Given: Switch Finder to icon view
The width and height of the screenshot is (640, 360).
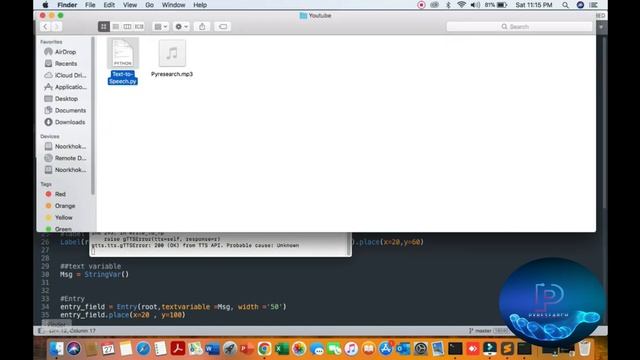Looking at the screenshot, I should click(104, 27).
